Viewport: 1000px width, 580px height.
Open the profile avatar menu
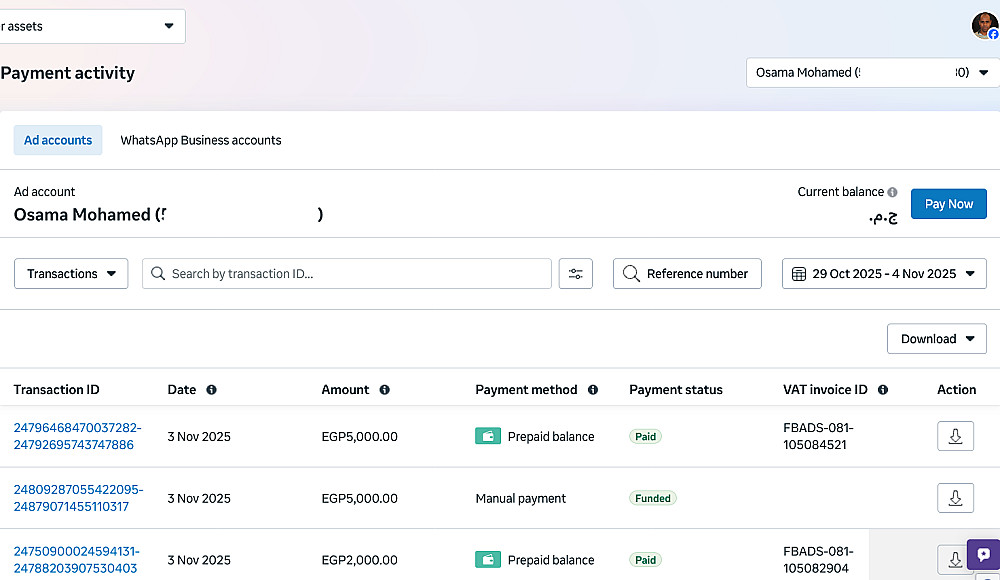tap(985, 26)
